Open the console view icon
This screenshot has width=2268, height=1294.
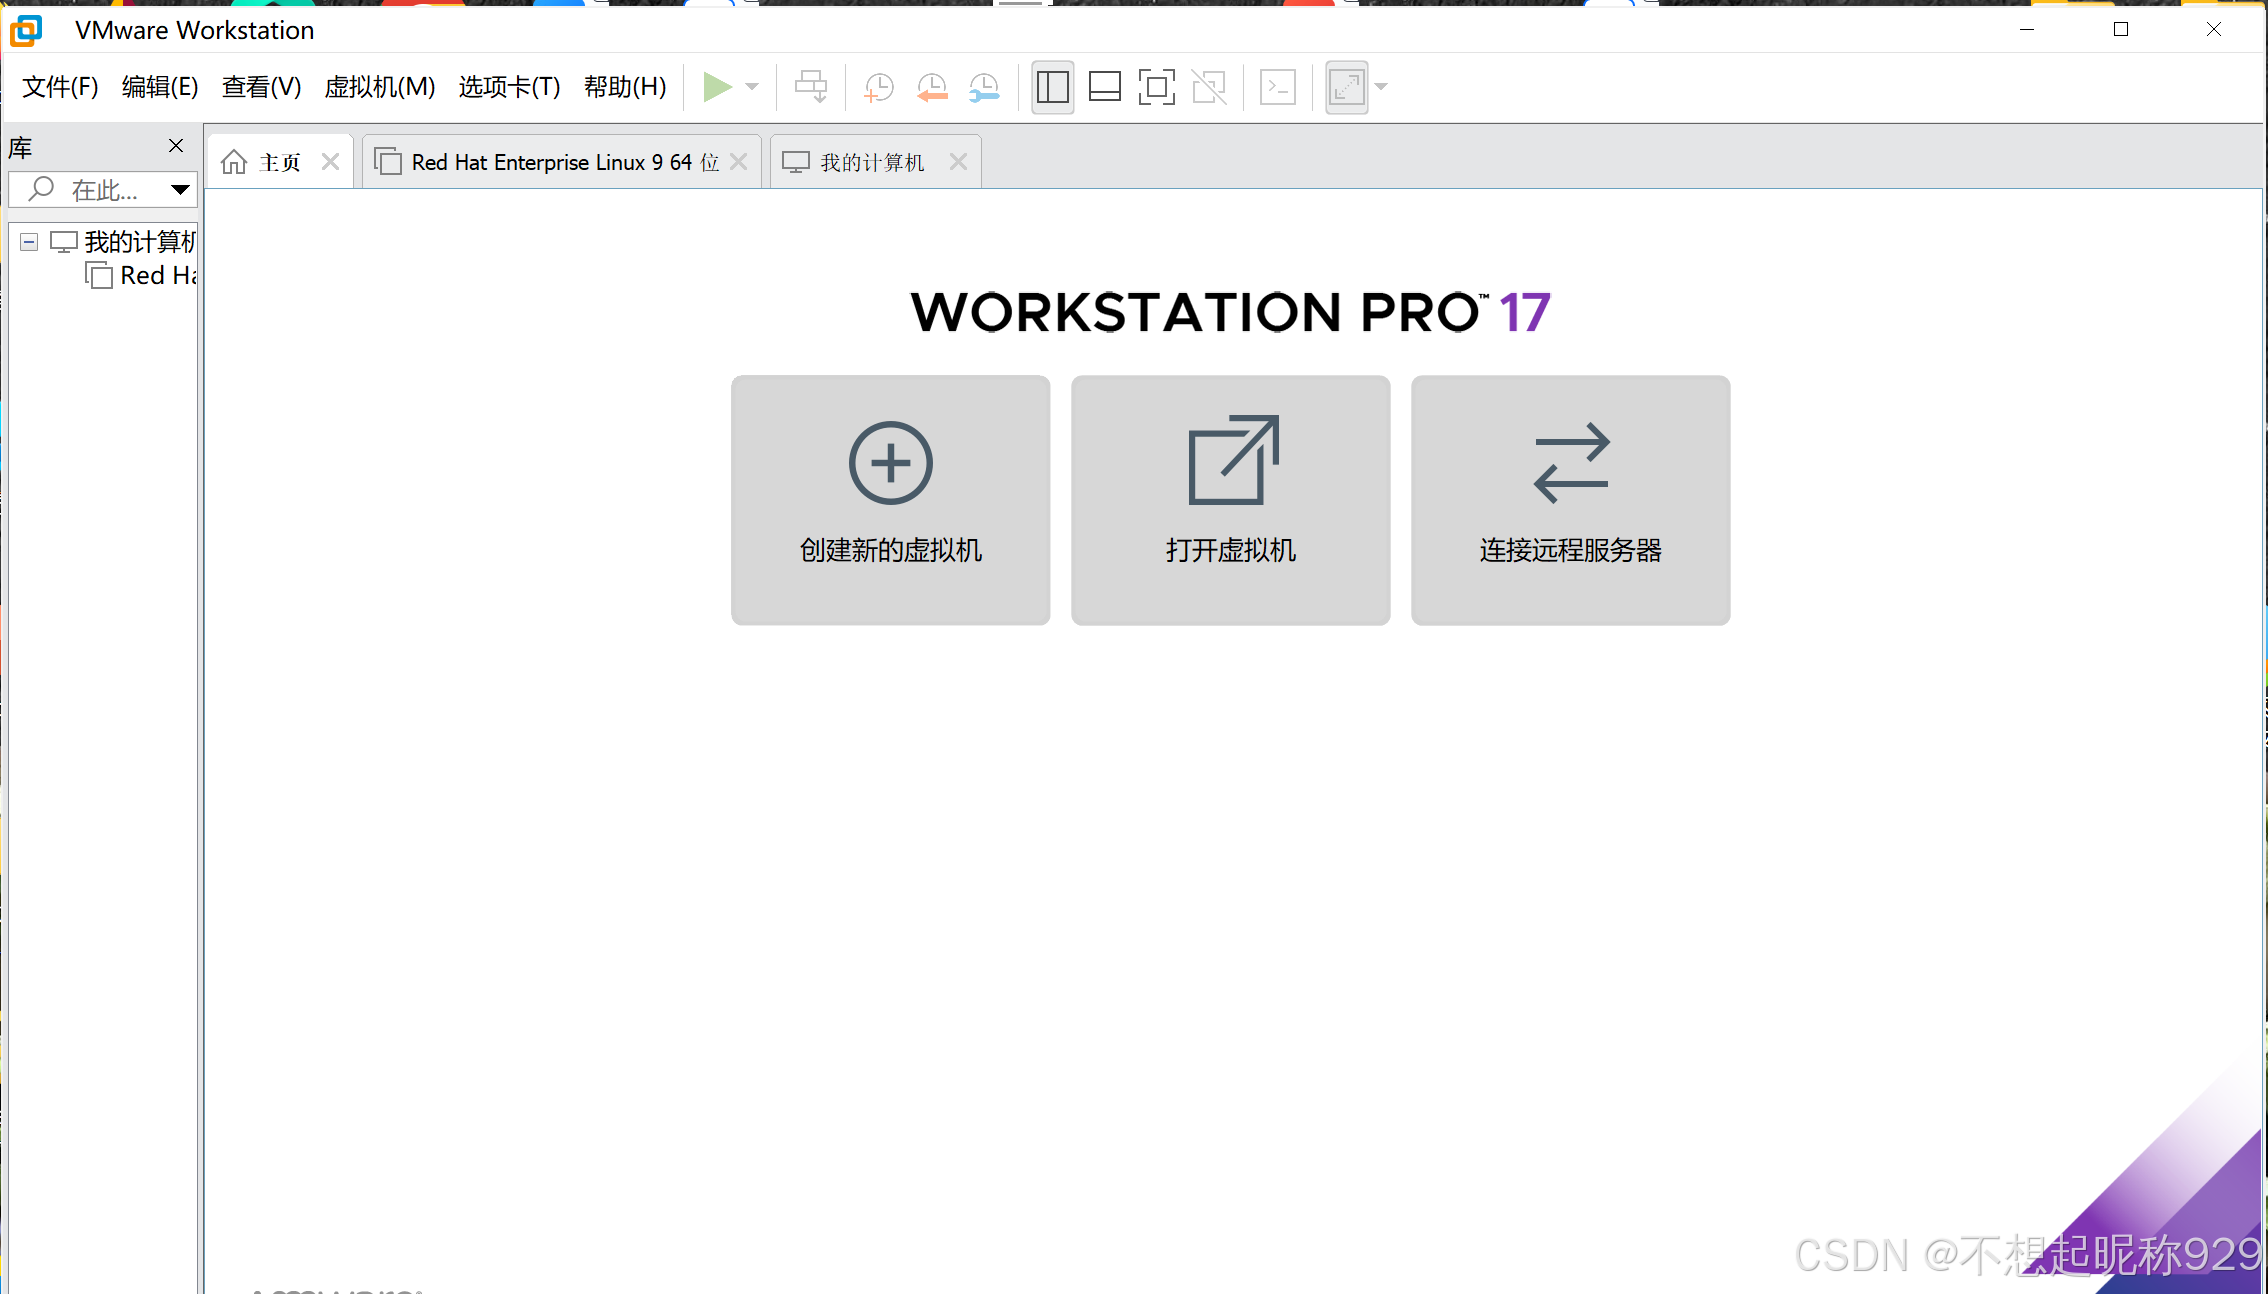click(x=1278, y=87)
